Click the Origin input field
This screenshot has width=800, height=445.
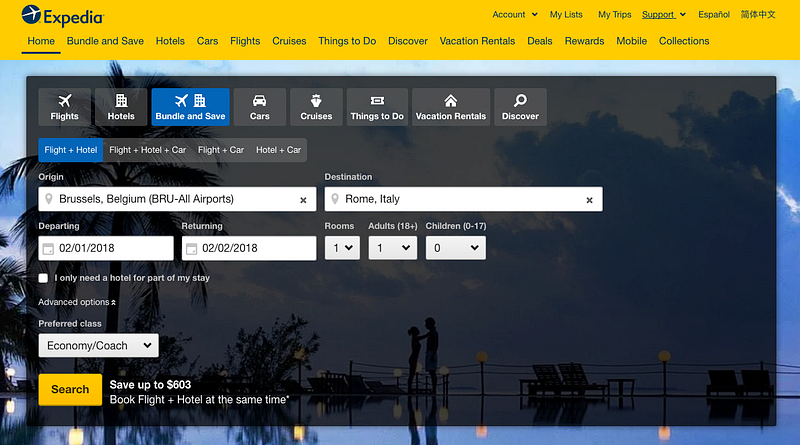(178, 199)
